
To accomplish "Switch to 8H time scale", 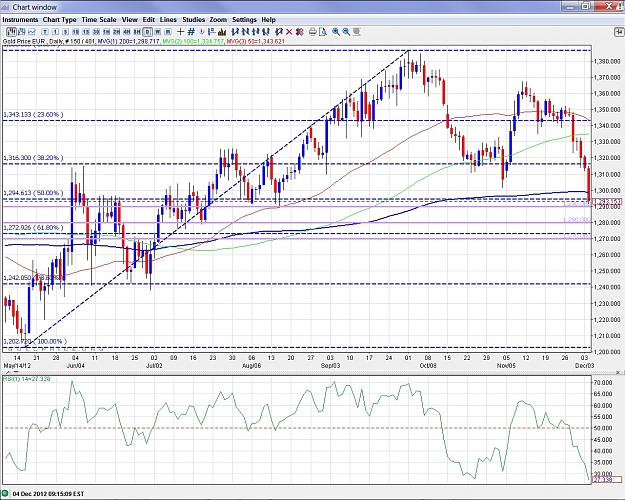I will (137, 32).
